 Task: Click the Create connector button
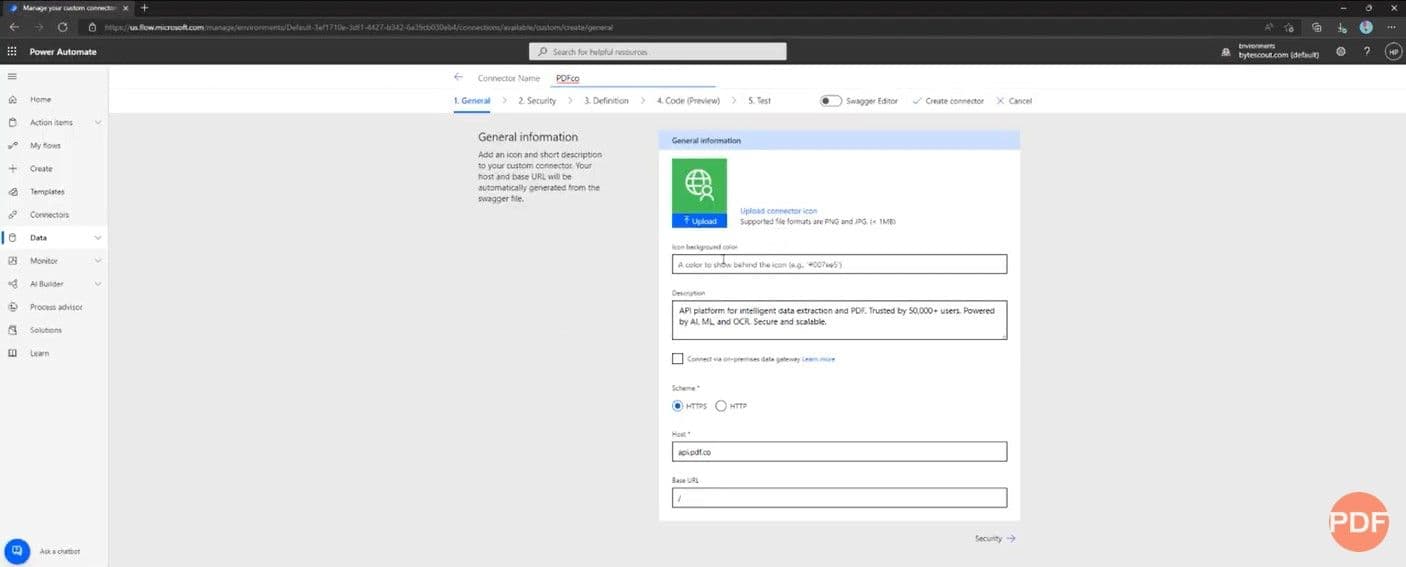tap(948, 101)
